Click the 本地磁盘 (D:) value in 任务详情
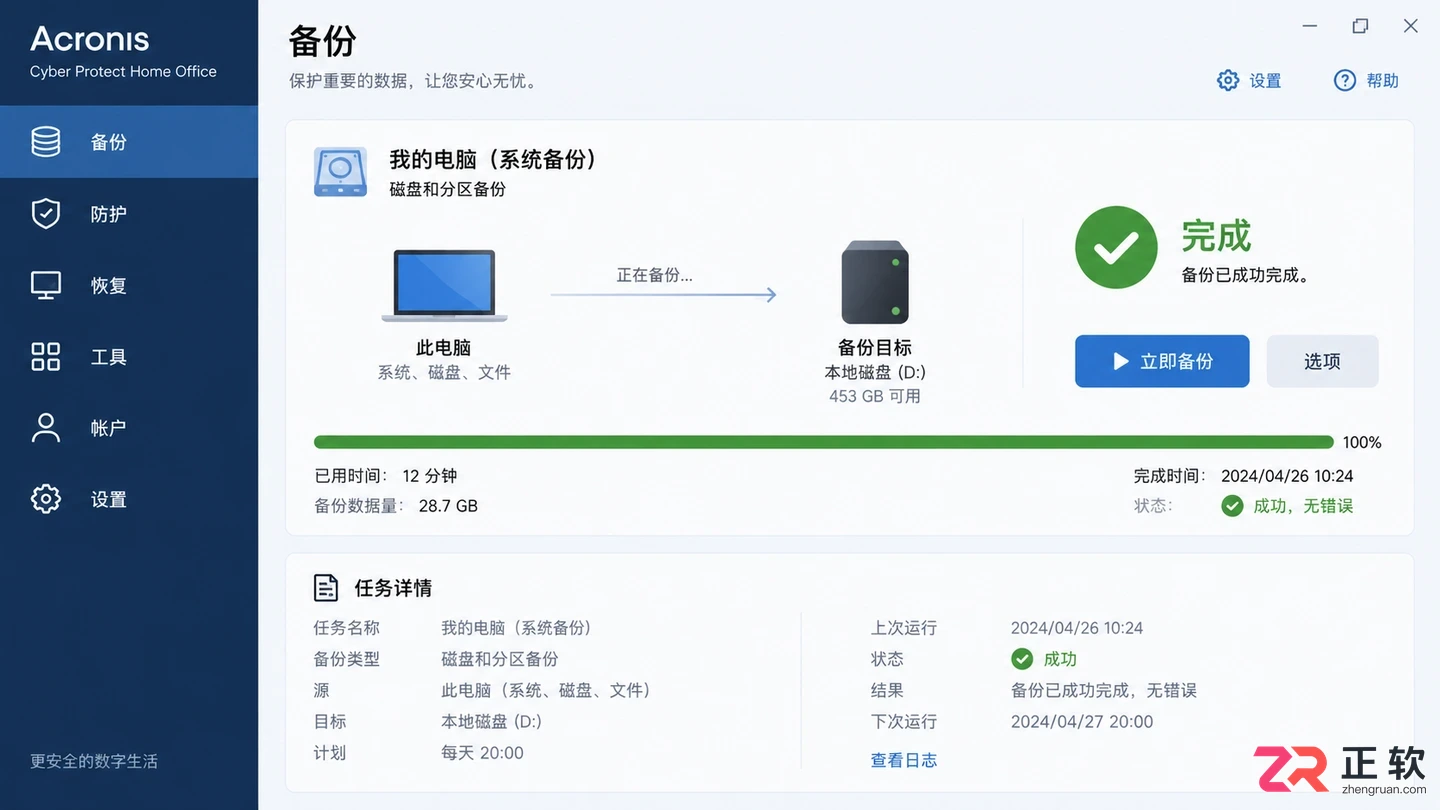This screenshot has width=1440, height=810. pyautogui.click(x=491, y=721)
